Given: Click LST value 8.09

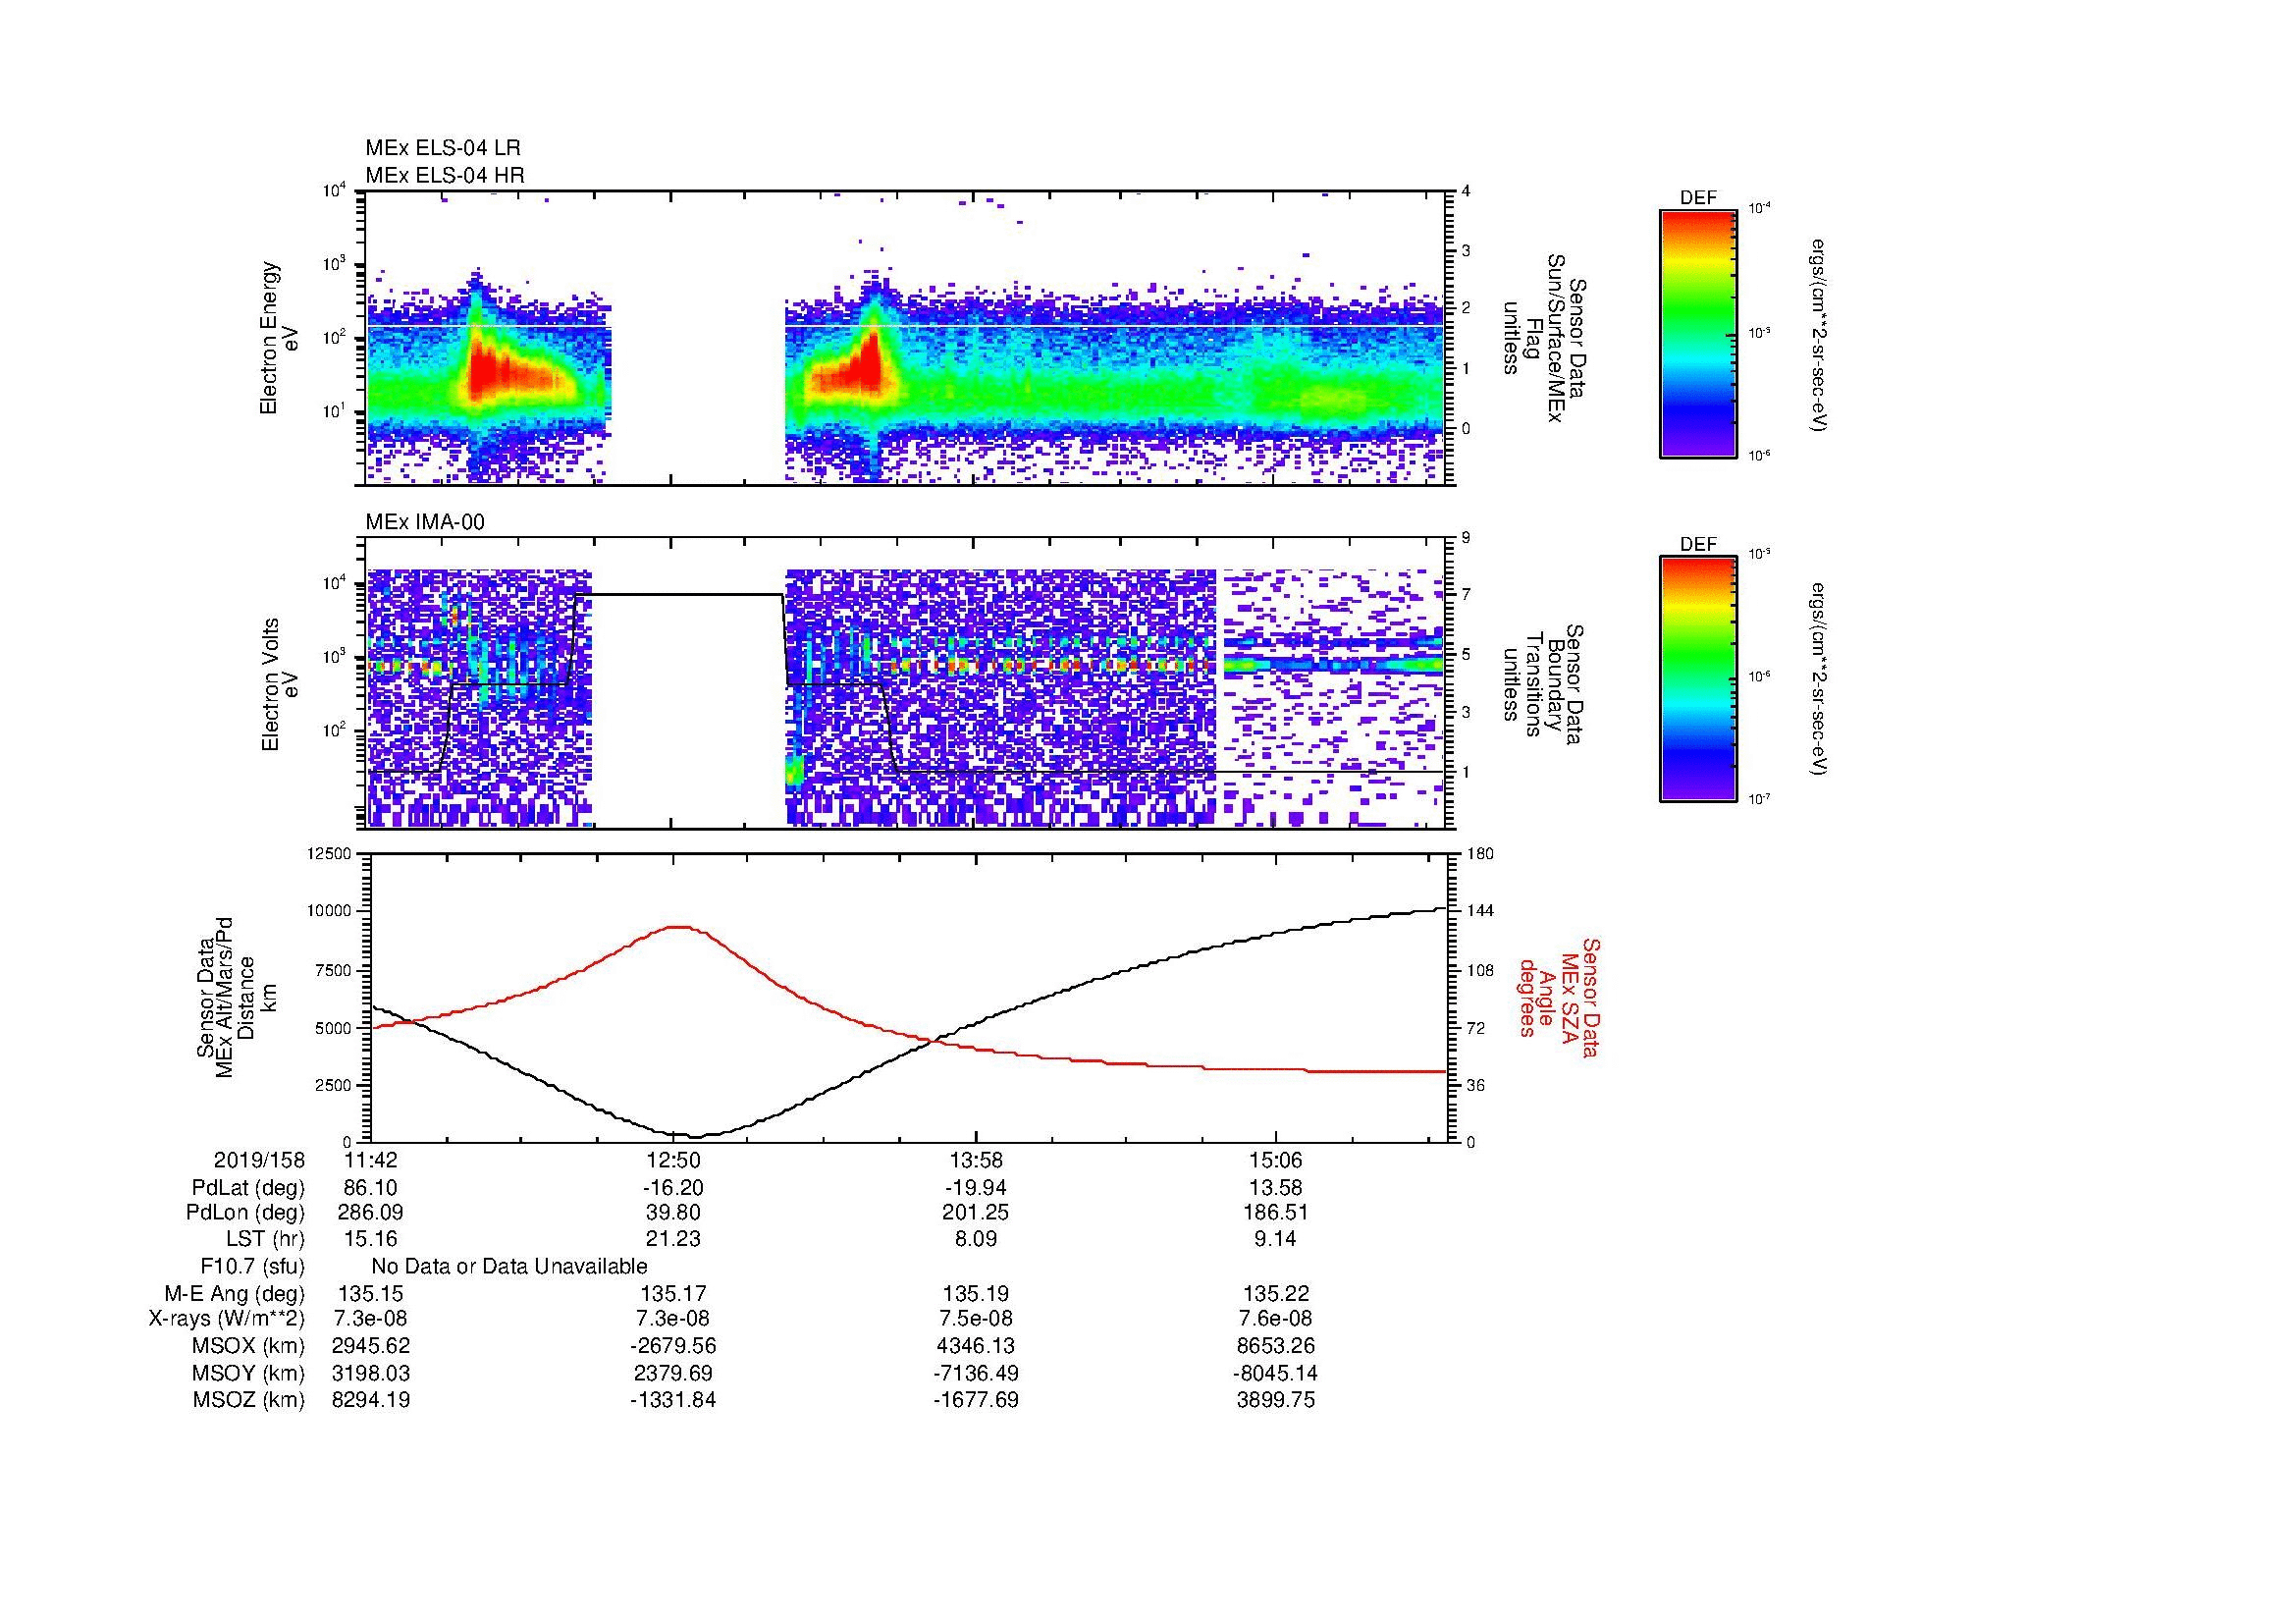Looking at the screenshot, I should point(975,1241).
